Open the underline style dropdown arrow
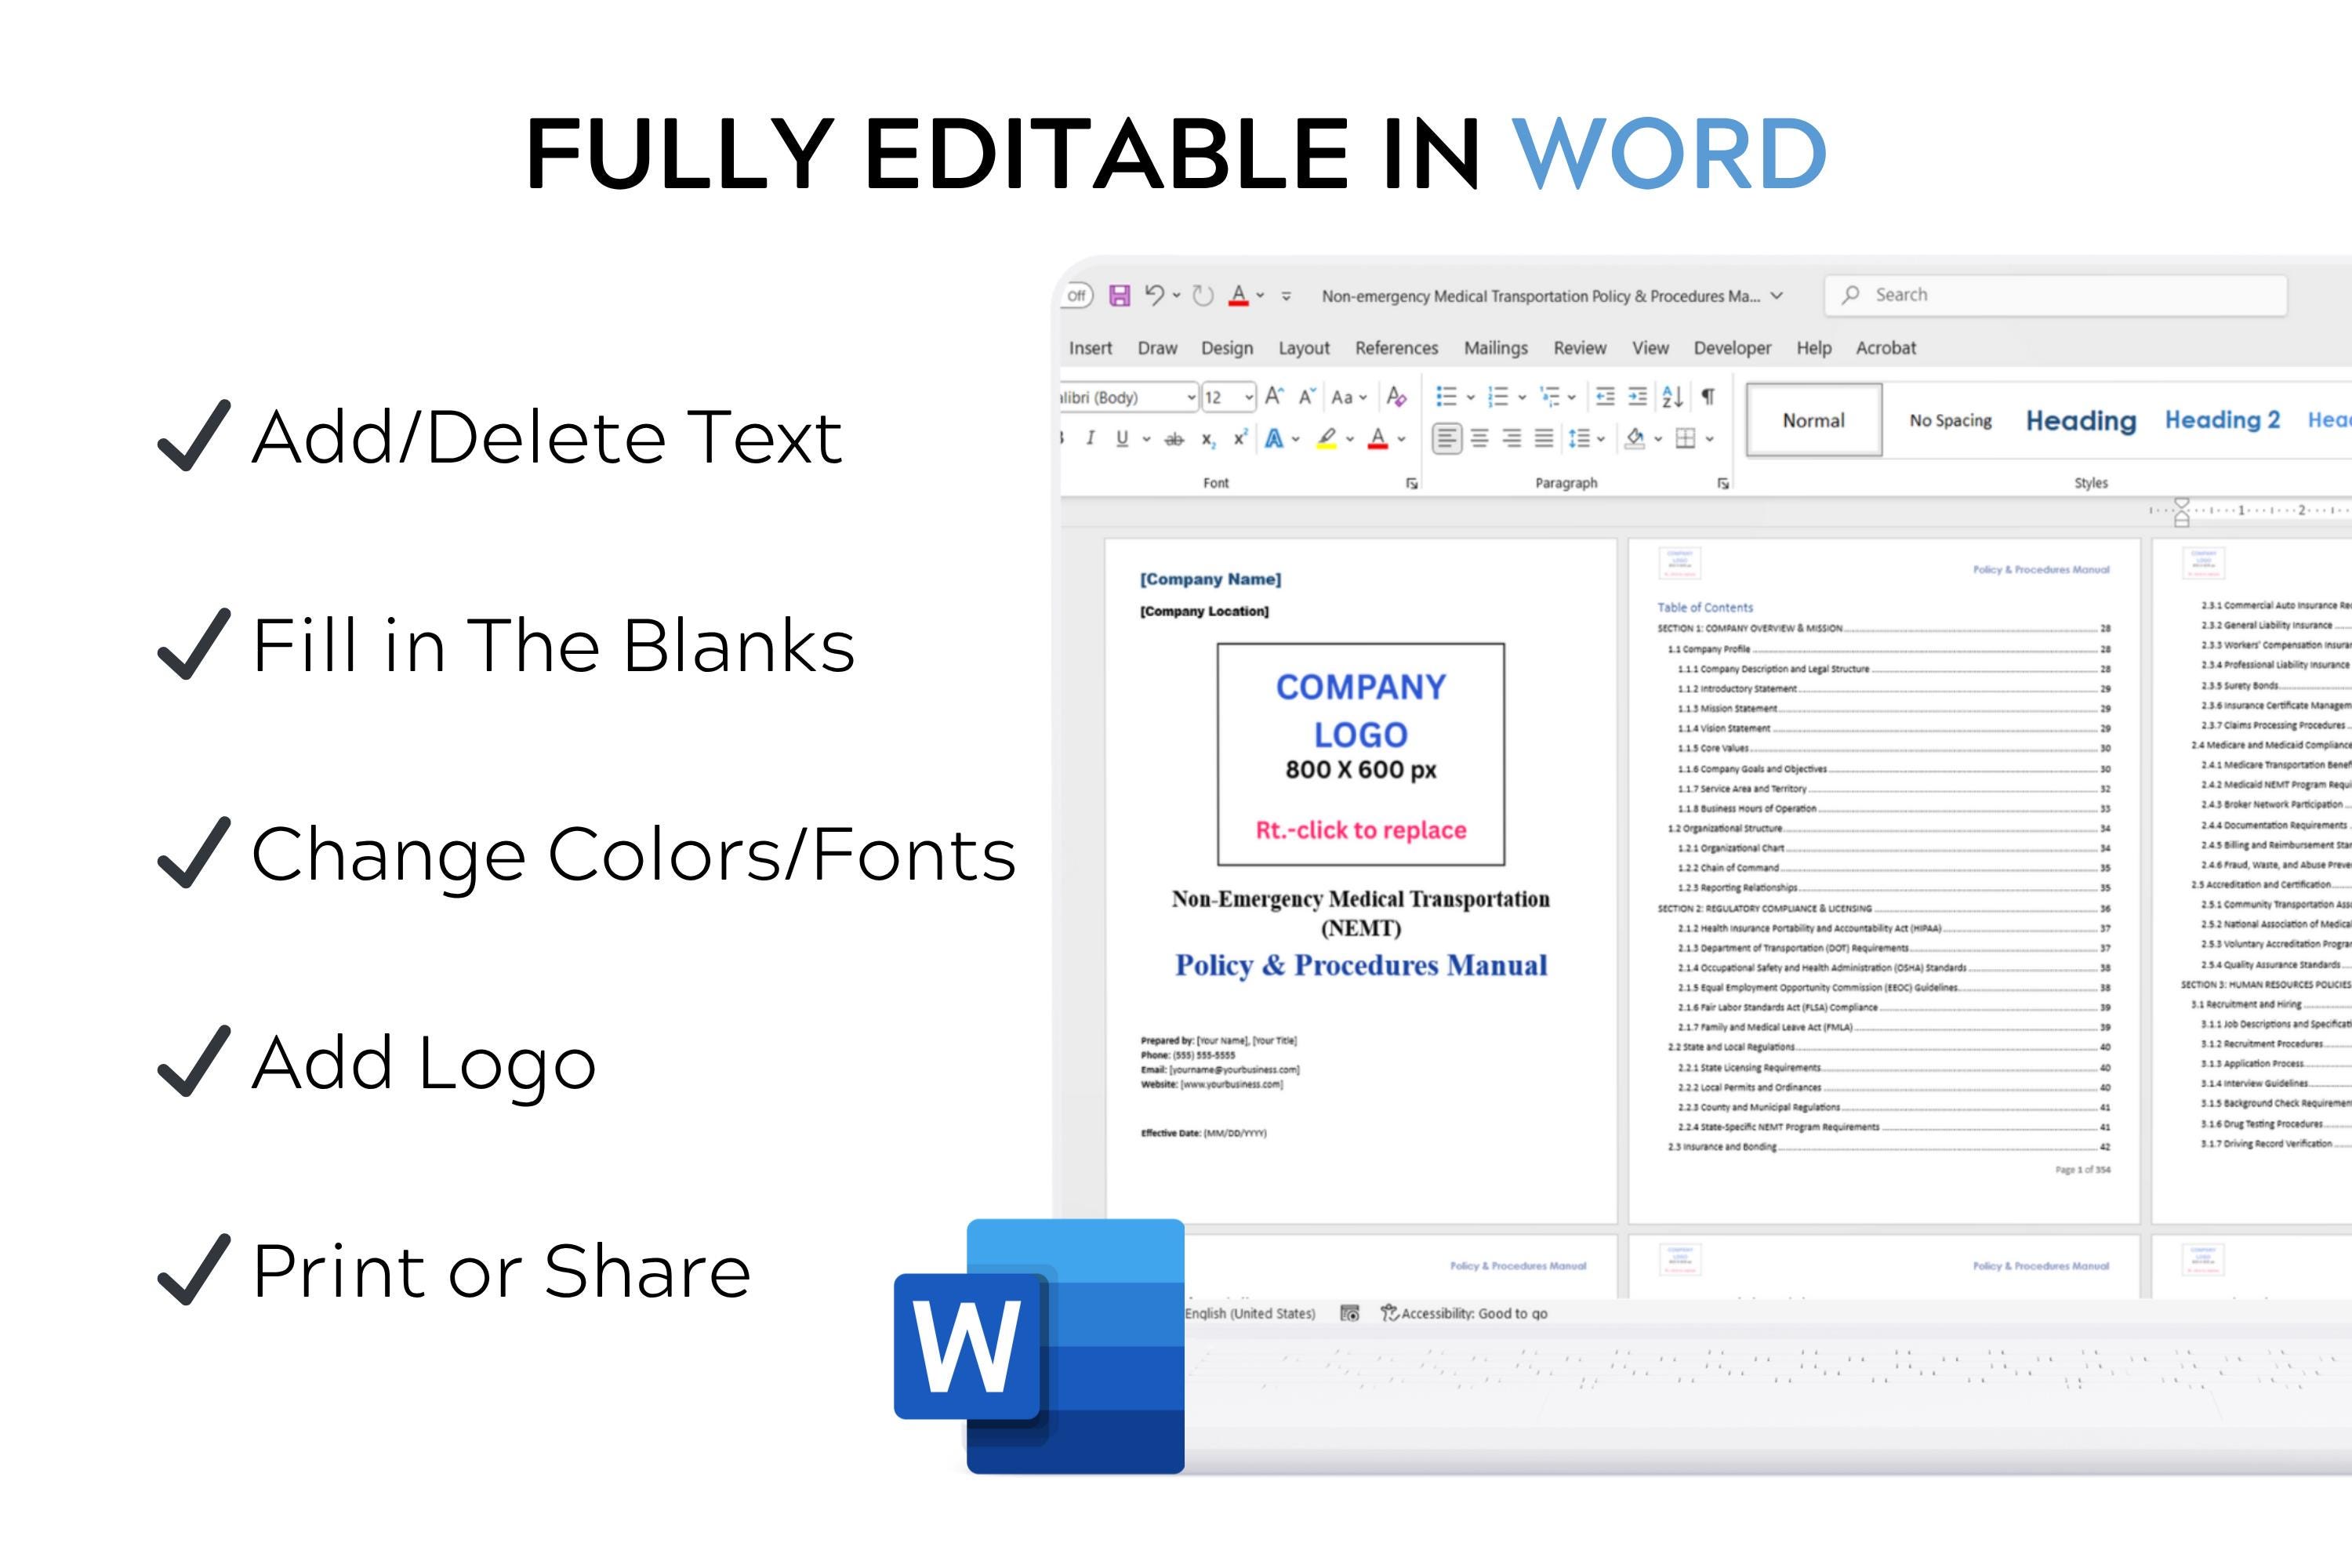Screen dimensions: 2352x1568 pyautogui.click(x=1146, y=439)
